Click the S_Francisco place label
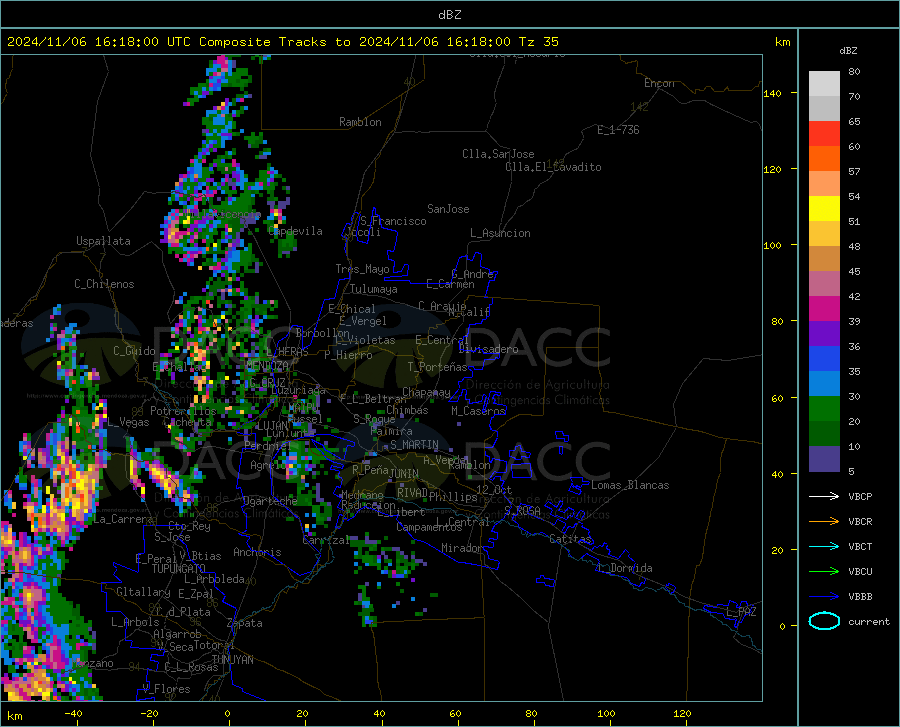 click(393, 221)
